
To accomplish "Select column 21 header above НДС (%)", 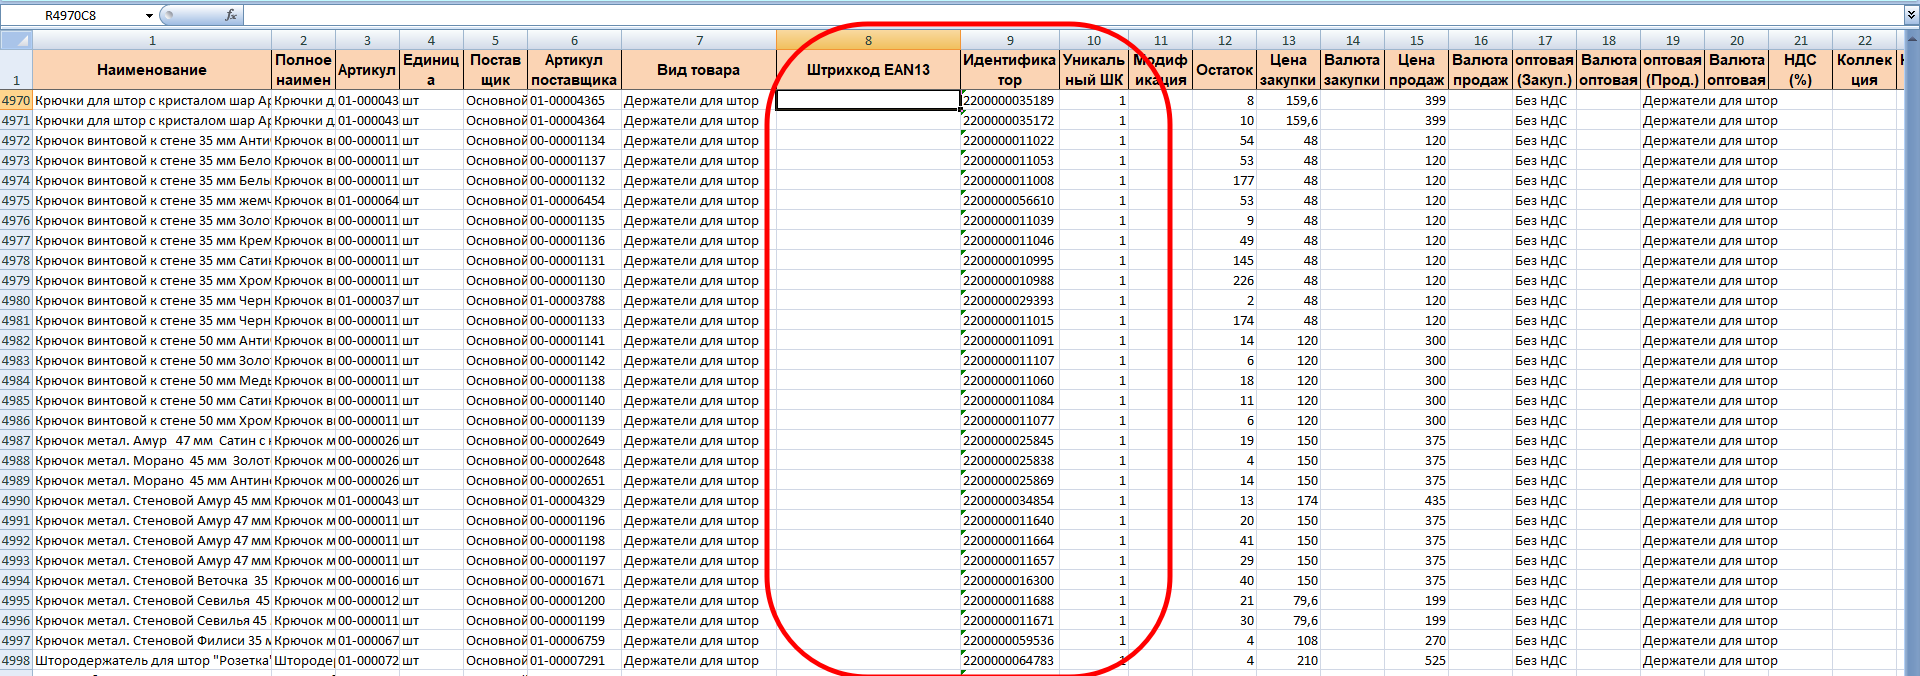I will (1800, 40).
